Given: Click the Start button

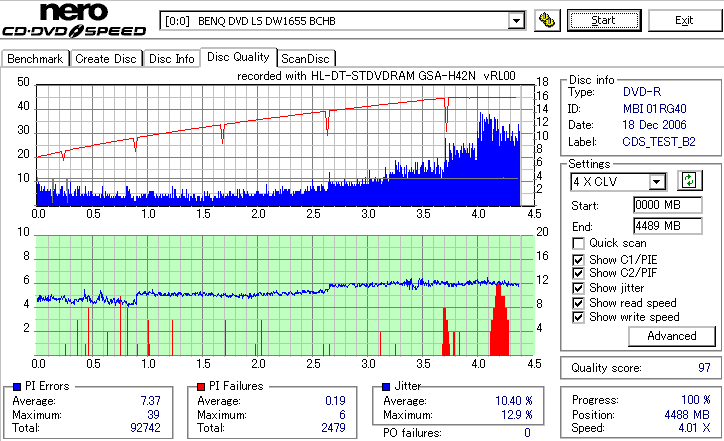Looking at the screenshot, I should [x=604, y=21].
